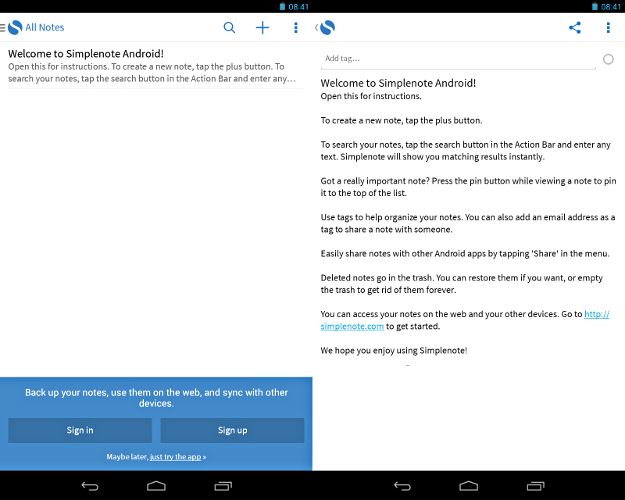Viewport: 625px width, 500px height.
Task: Open overflow menu in All Notes screen
Action: tap(295, 28)
